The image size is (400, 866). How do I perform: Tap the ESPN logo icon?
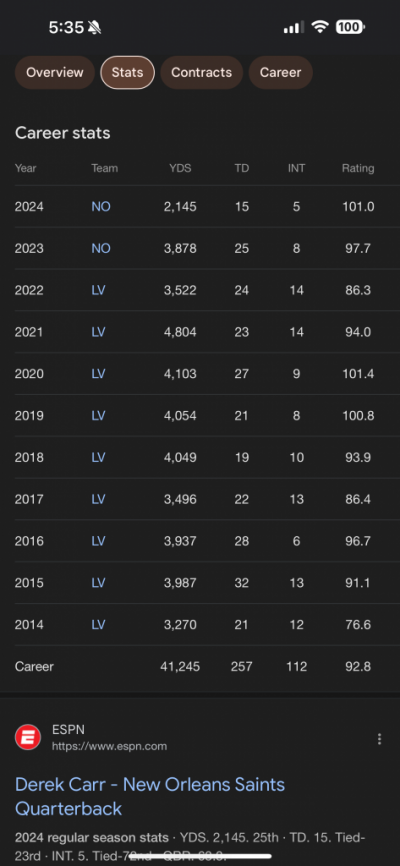coord(28,737)
